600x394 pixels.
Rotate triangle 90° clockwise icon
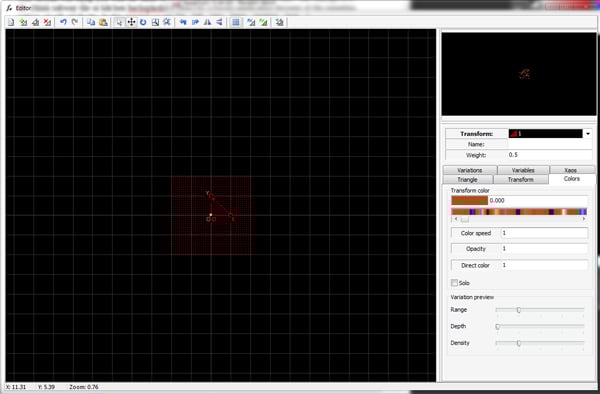(195, 22)
